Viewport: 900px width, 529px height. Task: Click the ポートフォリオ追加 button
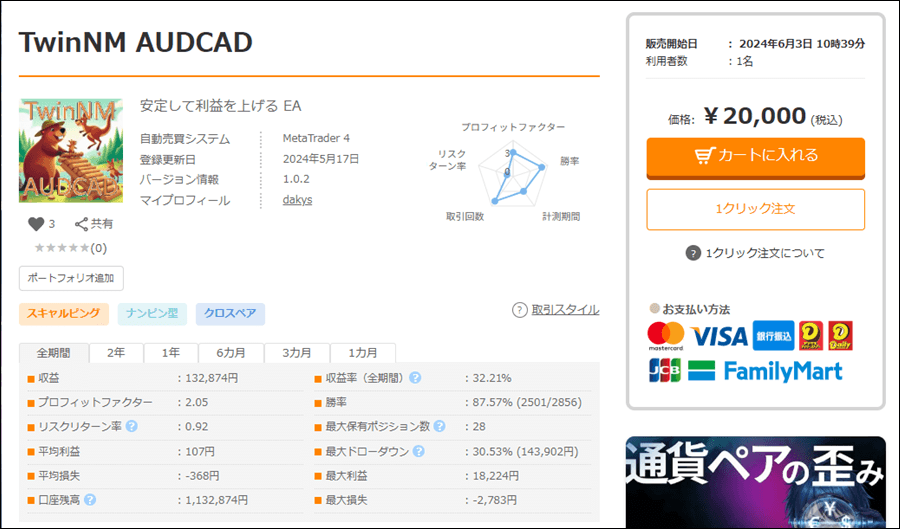[x=71, y=278]
